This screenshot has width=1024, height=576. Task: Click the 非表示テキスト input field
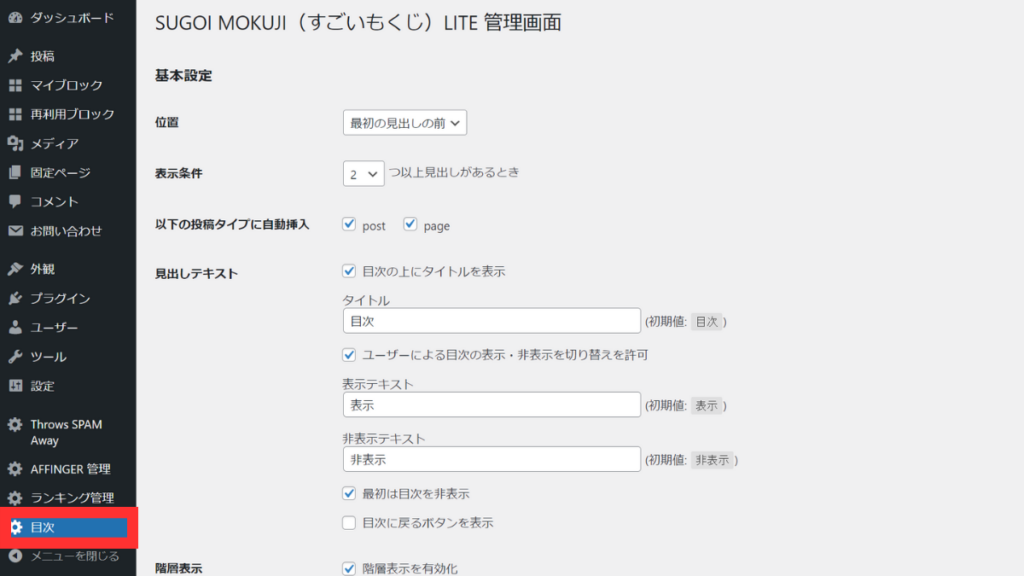pos(492,459)
